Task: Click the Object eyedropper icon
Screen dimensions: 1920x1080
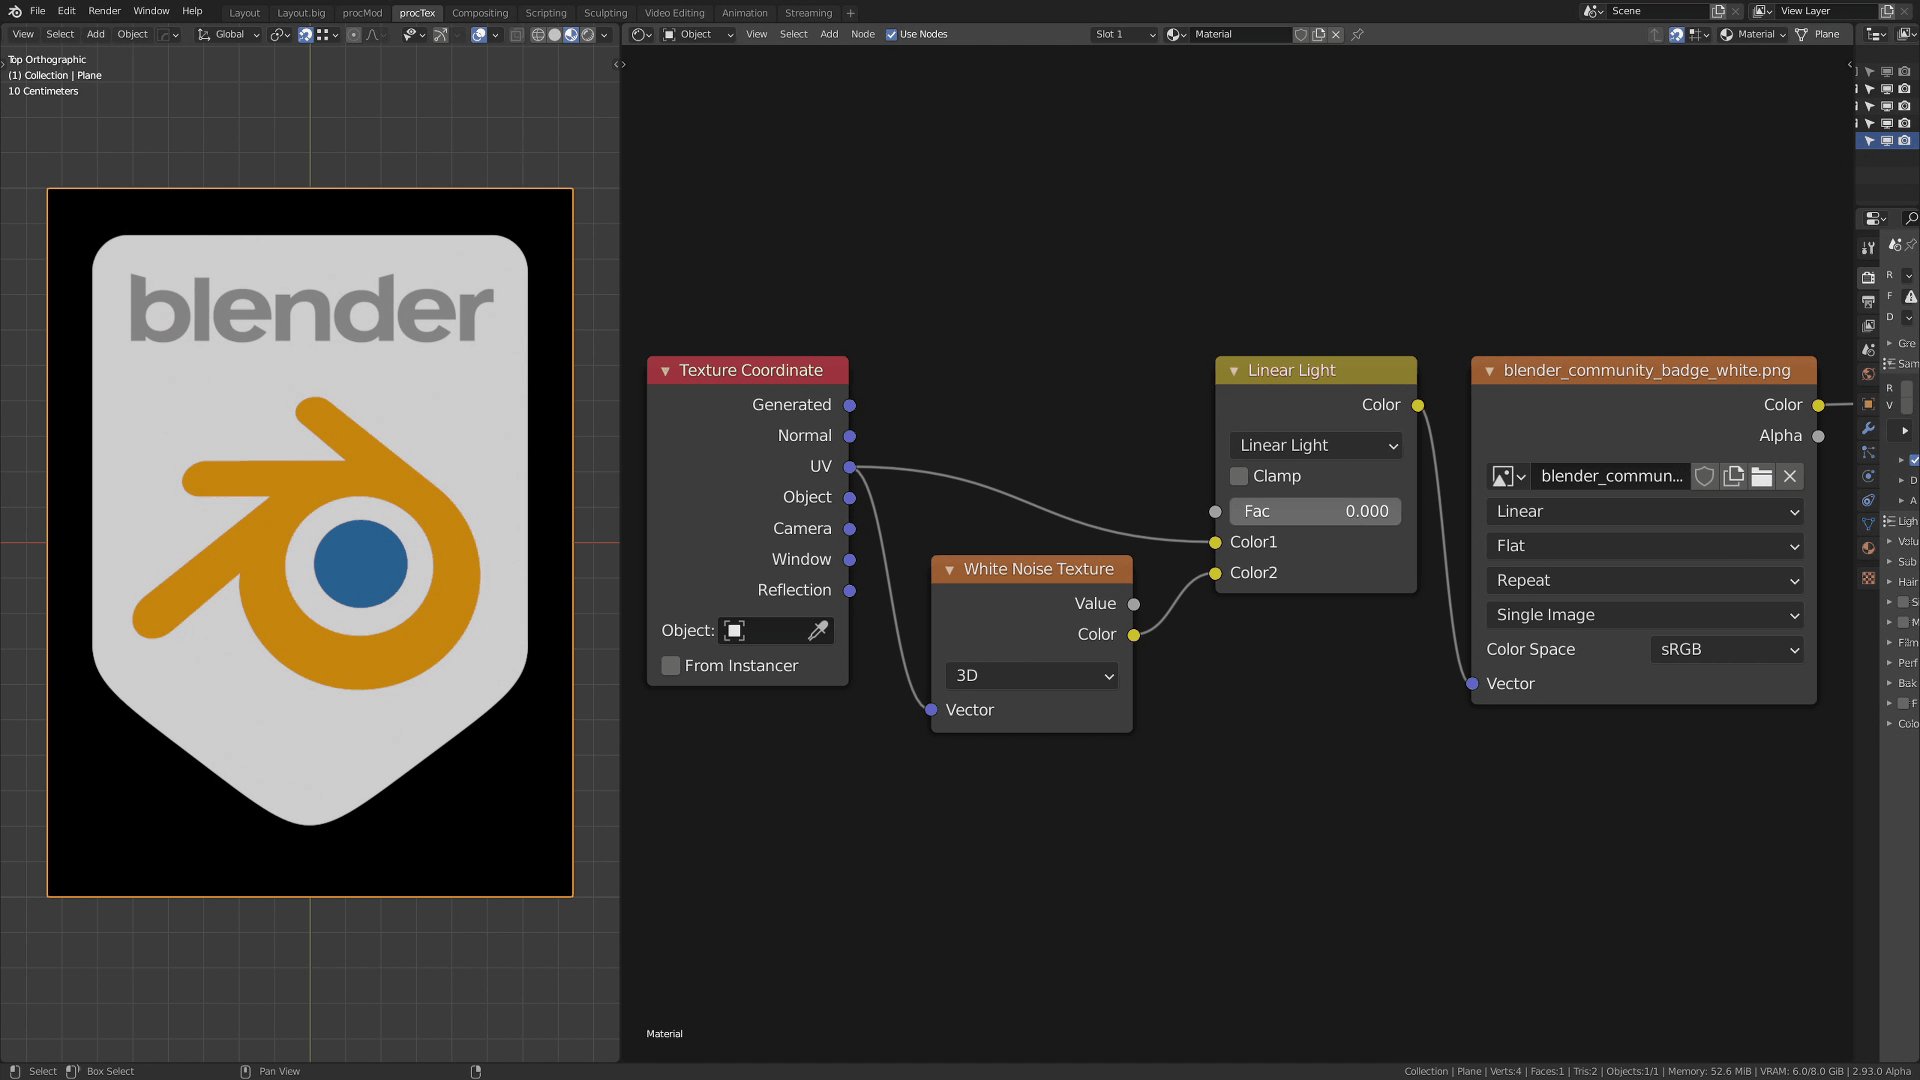Action: click(x=818, y=630)
